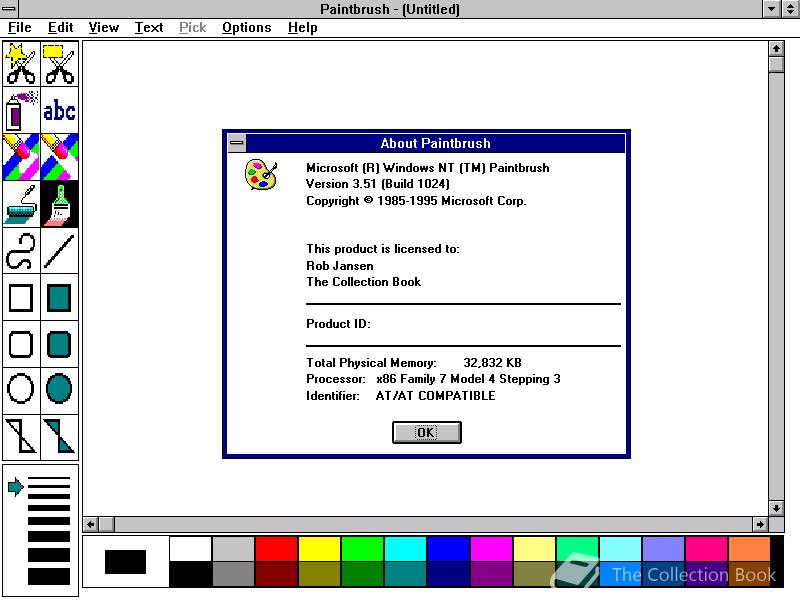Viewport: 800px width, 600px height.
Task: Pick the light gray color swatch
Action: 233,549
